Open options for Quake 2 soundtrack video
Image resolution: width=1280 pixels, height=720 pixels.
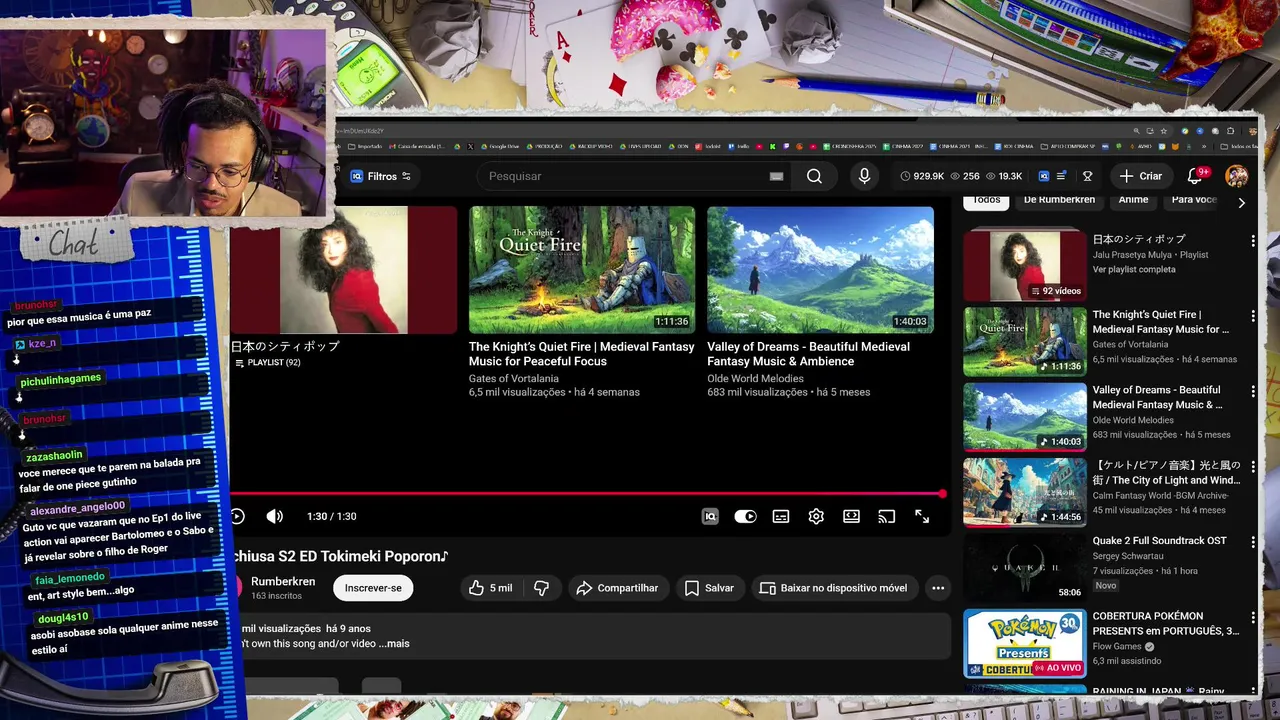(1252, 542)
